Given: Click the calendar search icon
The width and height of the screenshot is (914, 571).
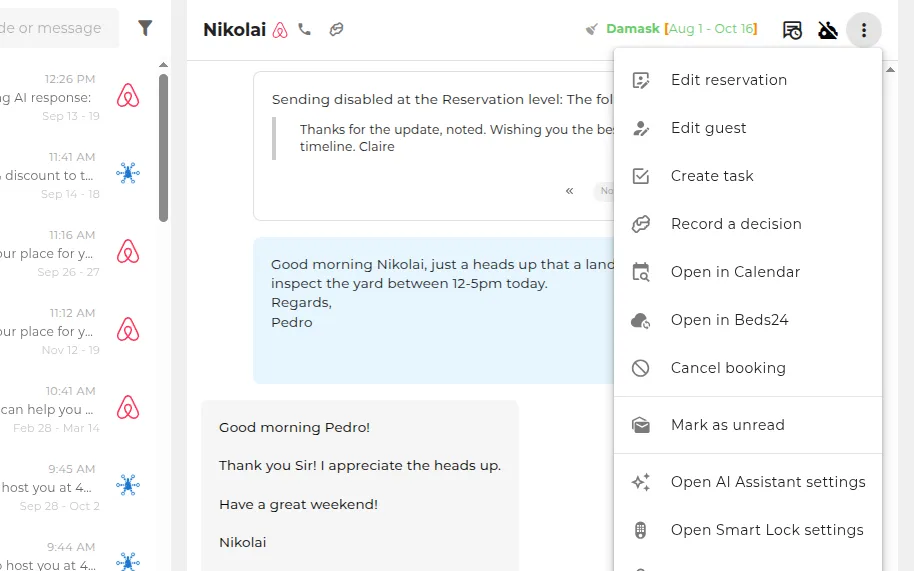Looking at the screenshot, I should [x=641, y=272].
